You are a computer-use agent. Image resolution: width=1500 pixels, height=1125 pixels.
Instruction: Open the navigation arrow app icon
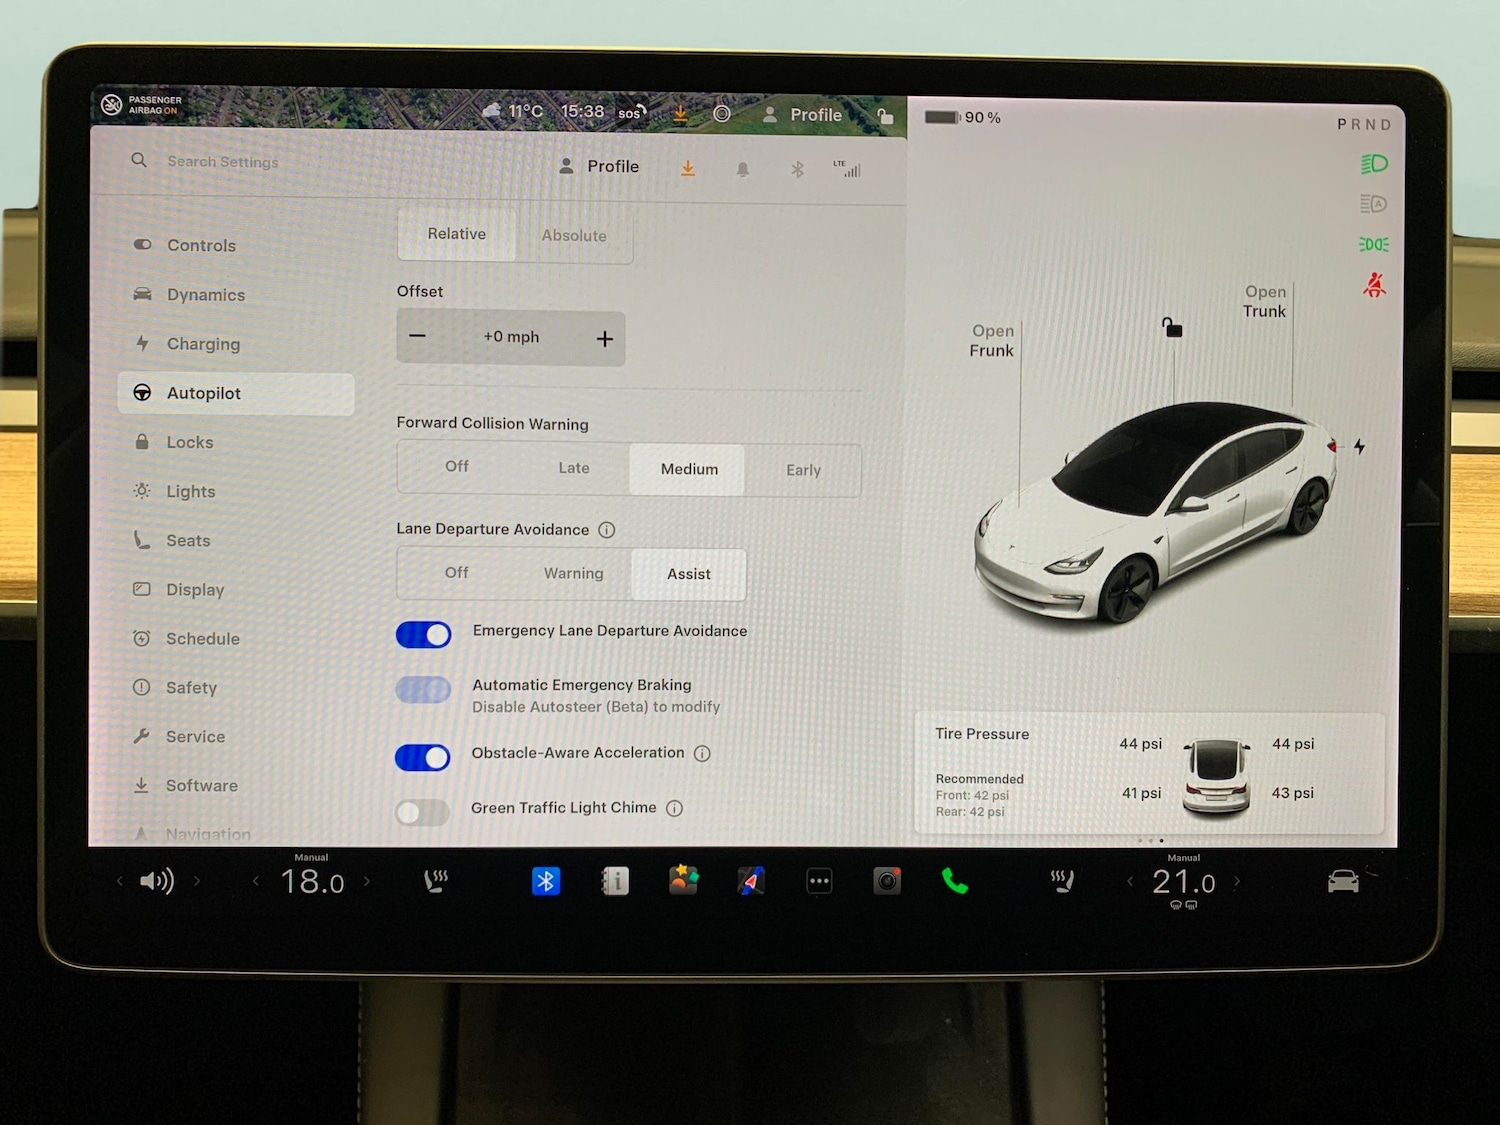(x=751, y=881)
